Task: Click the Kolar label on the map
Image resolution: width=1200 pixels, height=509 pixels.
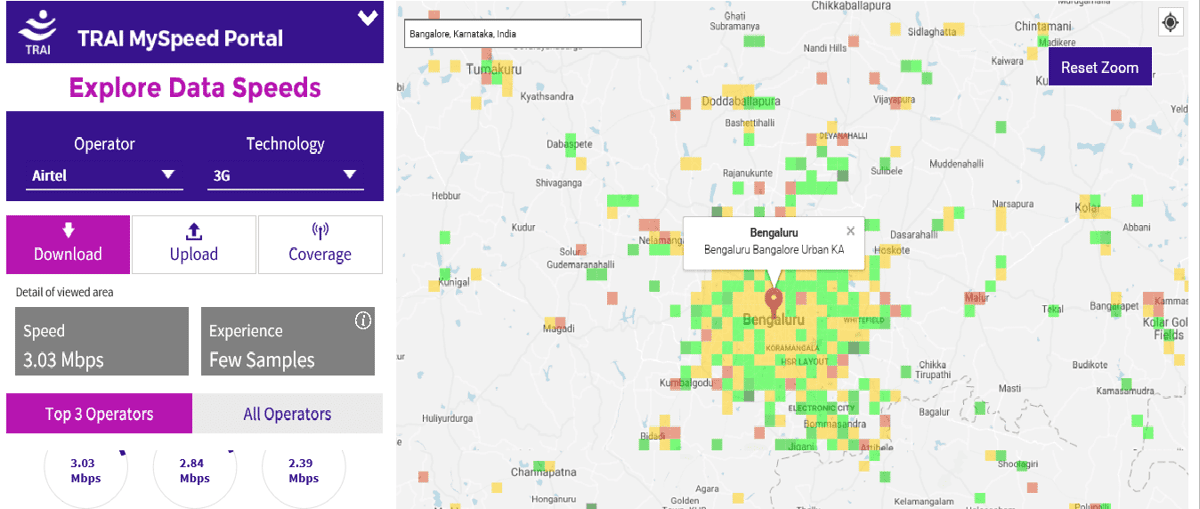Action: pos(1087,207)
